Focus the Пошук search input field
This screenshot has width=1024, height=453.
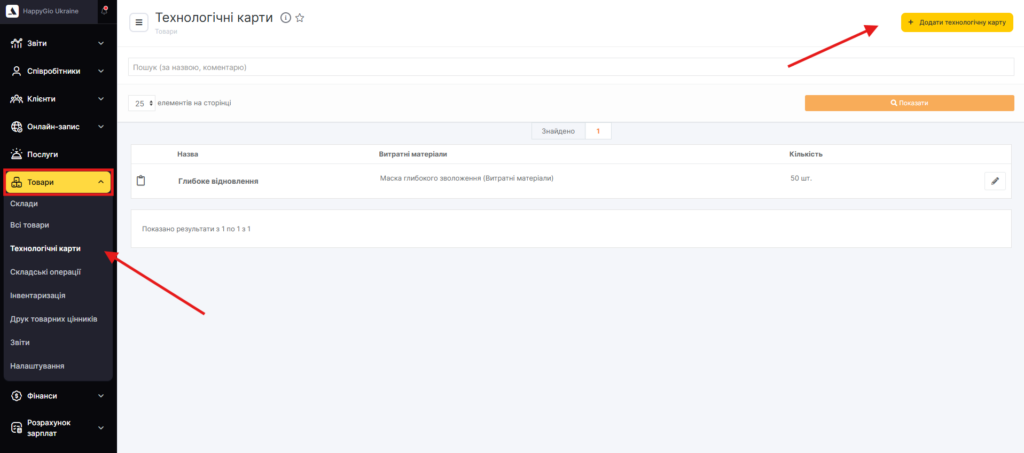click(571, 67)
